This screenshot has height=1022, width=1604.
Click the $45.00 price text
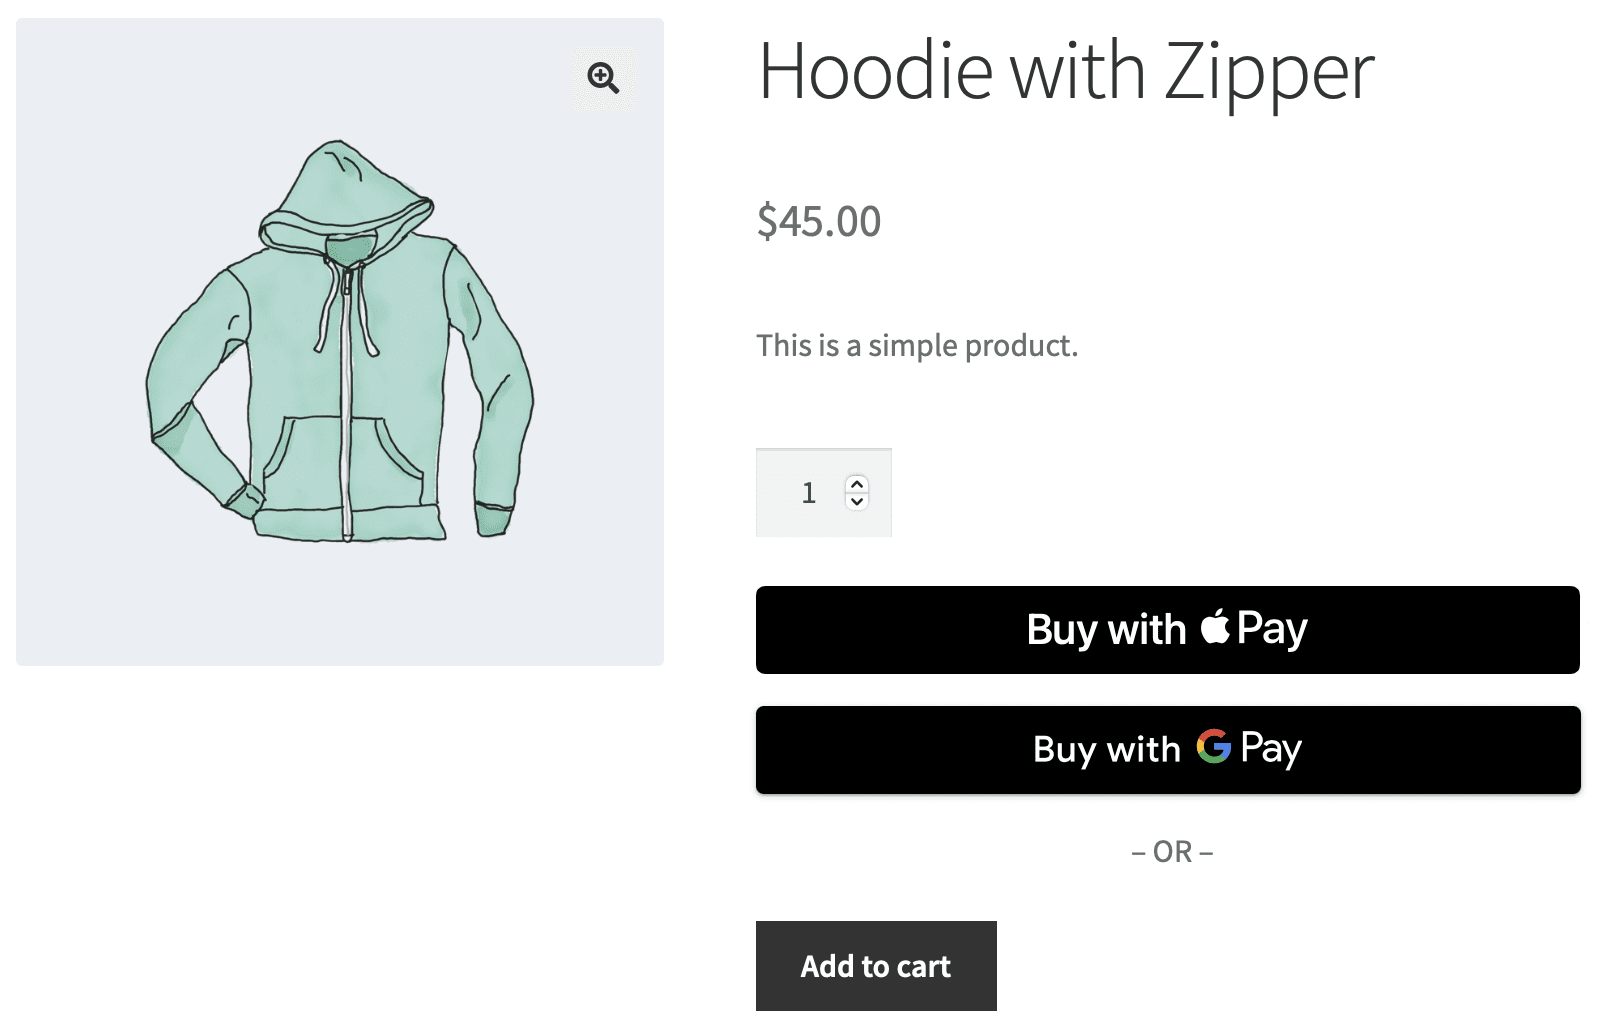pos(819,221)
